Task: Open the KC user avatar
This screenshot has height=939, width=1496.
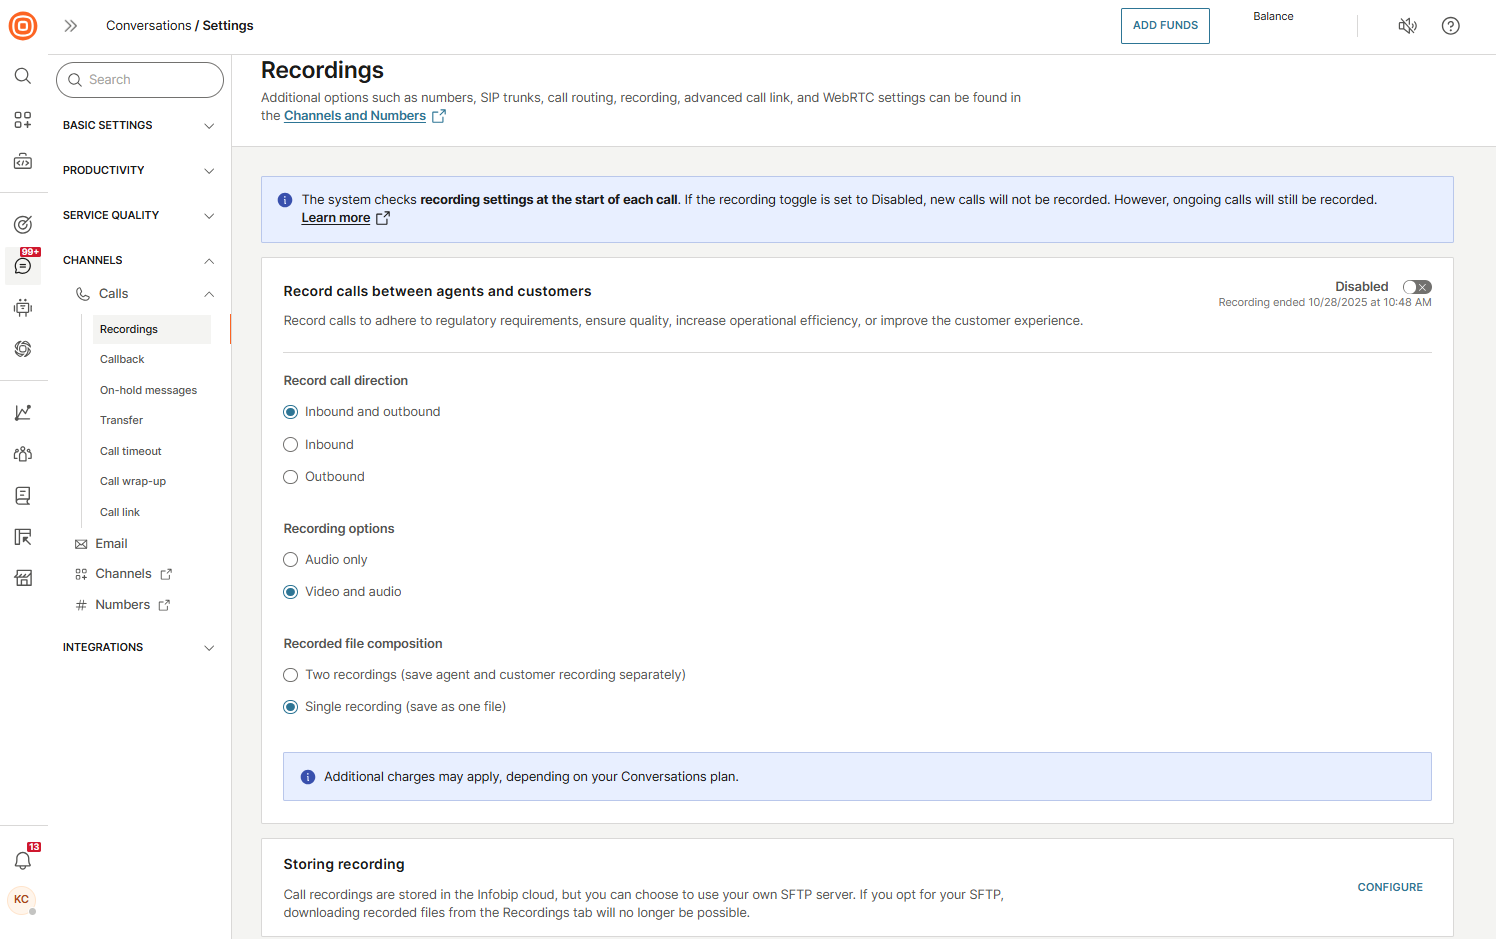Action: tap(22, 899)
